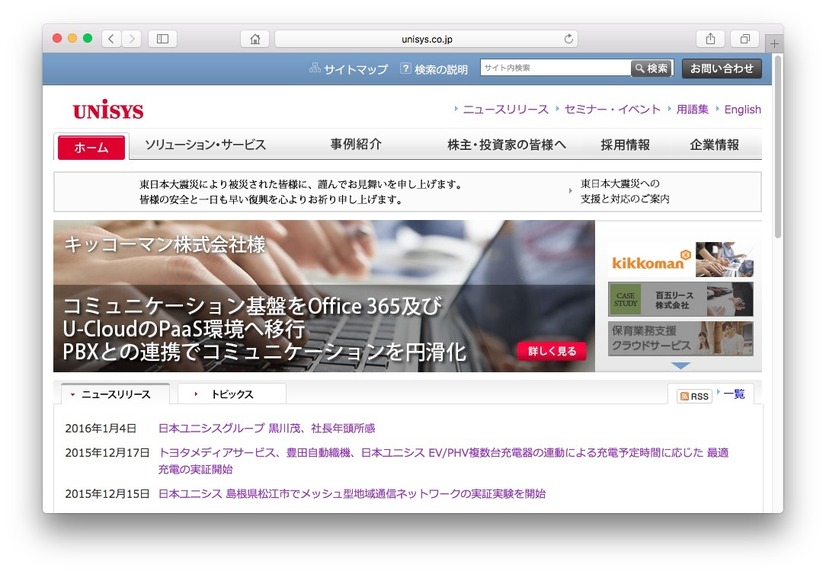826x574 pixels.
Task: Open 黒川茂、社長年頭所感 news article
Action: tap(267, 428)
